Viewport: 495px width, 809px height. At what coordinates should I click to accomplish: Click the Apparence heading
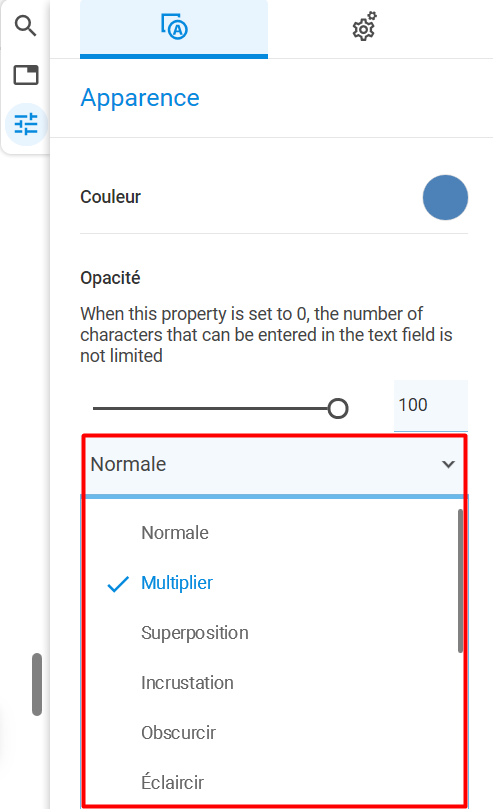click(x=140, y=98)
